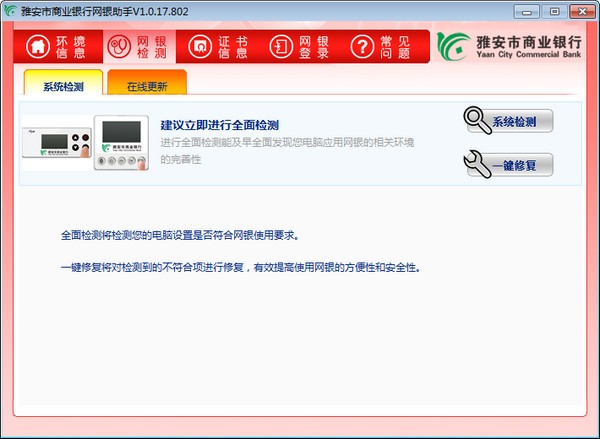Go to 网银登录 login section
This screenshot has height=439, width=600.
tap(300, 46)
